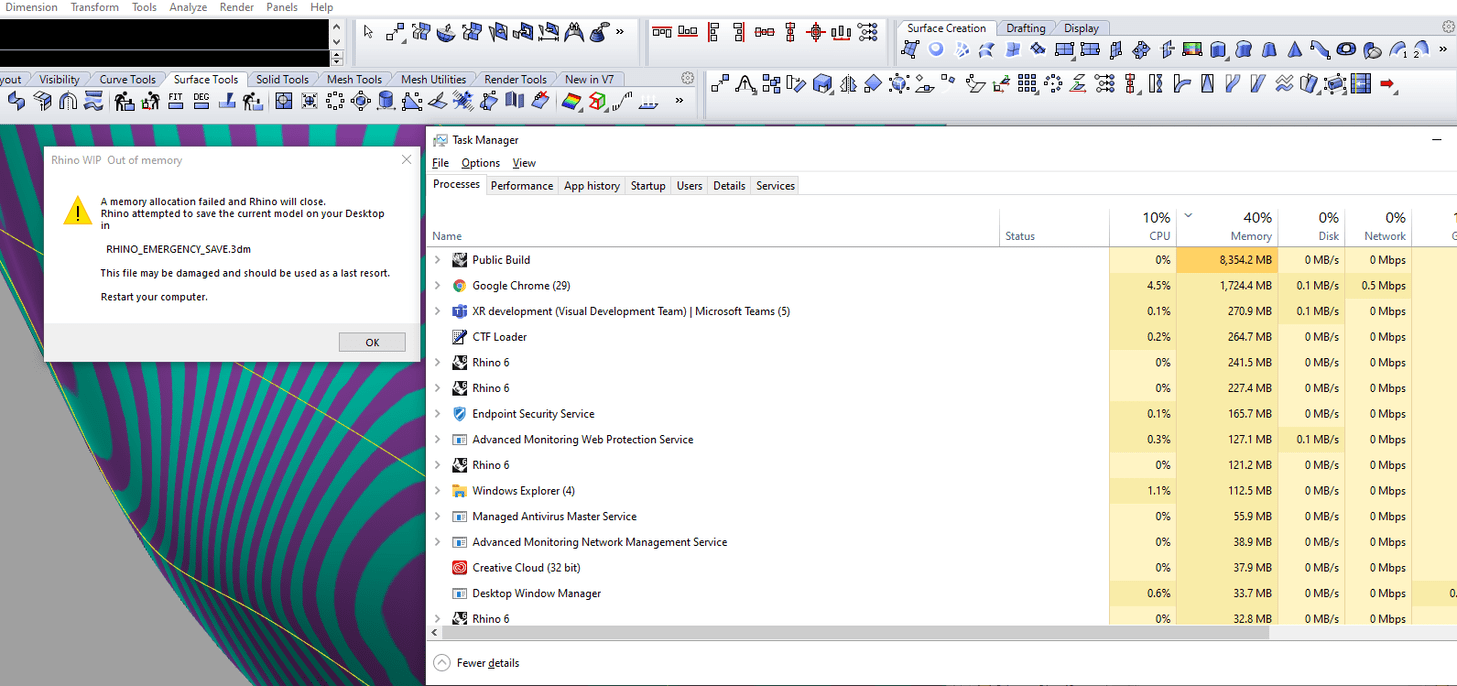Click the Fillet Surface icon in Surface Tools
This screenshot has width=1457, height=686.
pyautogui.click(x=16, y=100)
